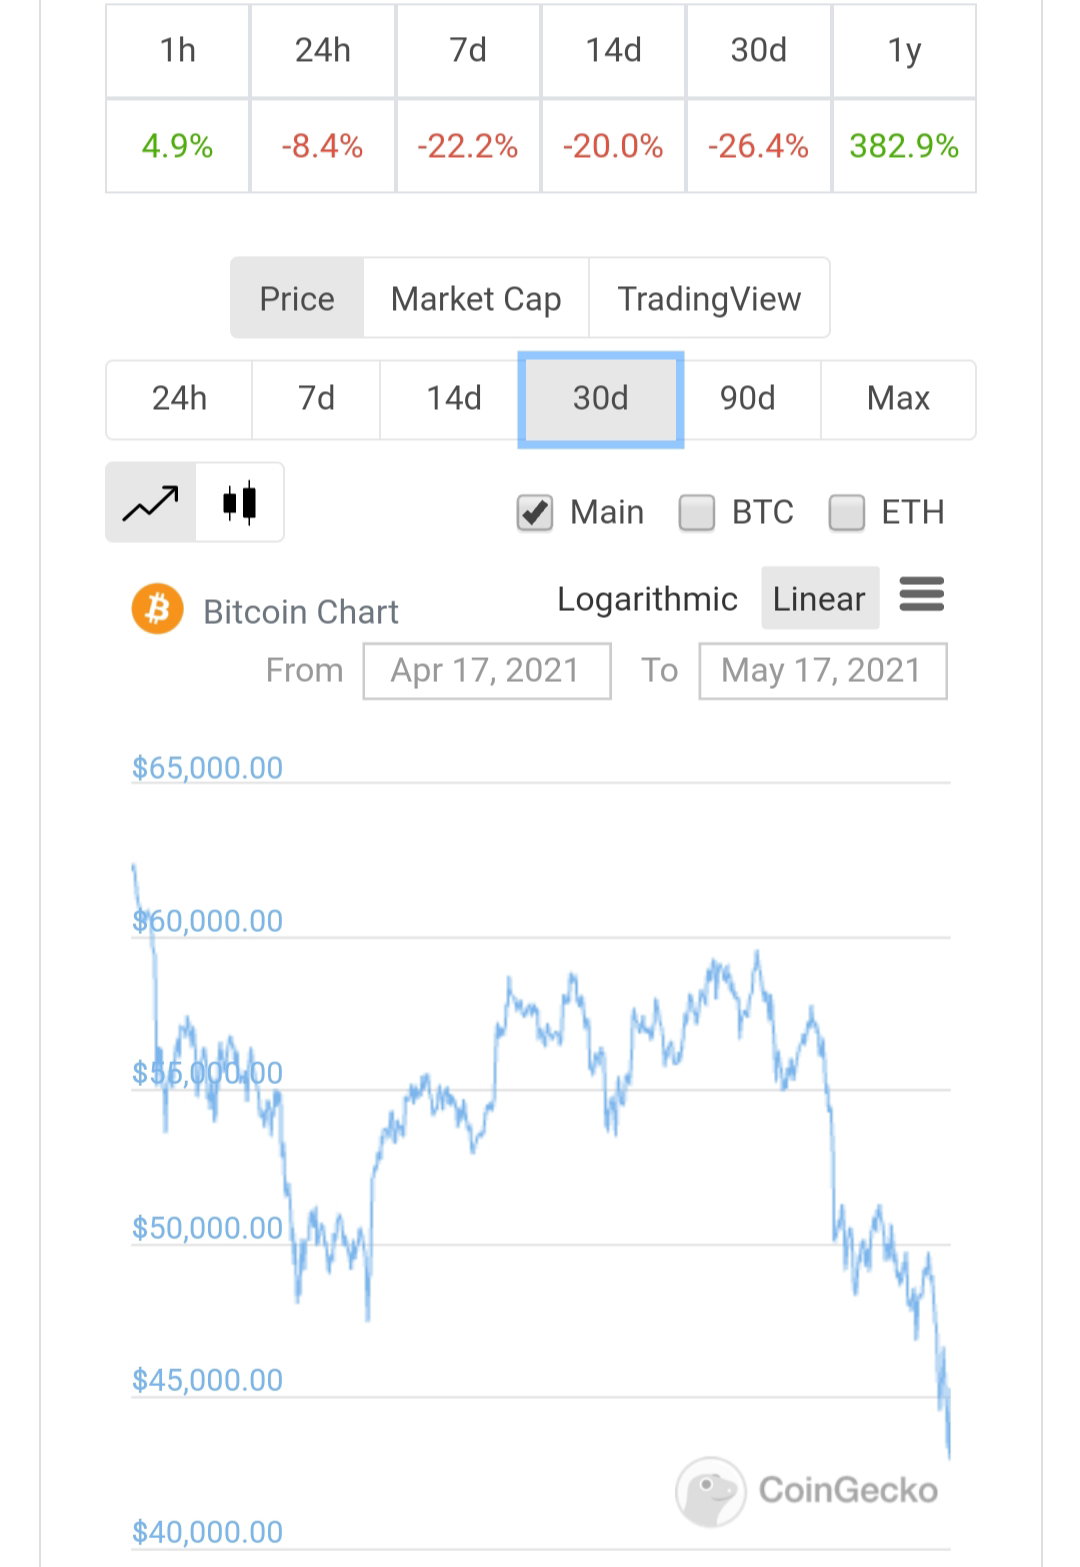Switch chart scale to Logarithmic

(647, 599)
